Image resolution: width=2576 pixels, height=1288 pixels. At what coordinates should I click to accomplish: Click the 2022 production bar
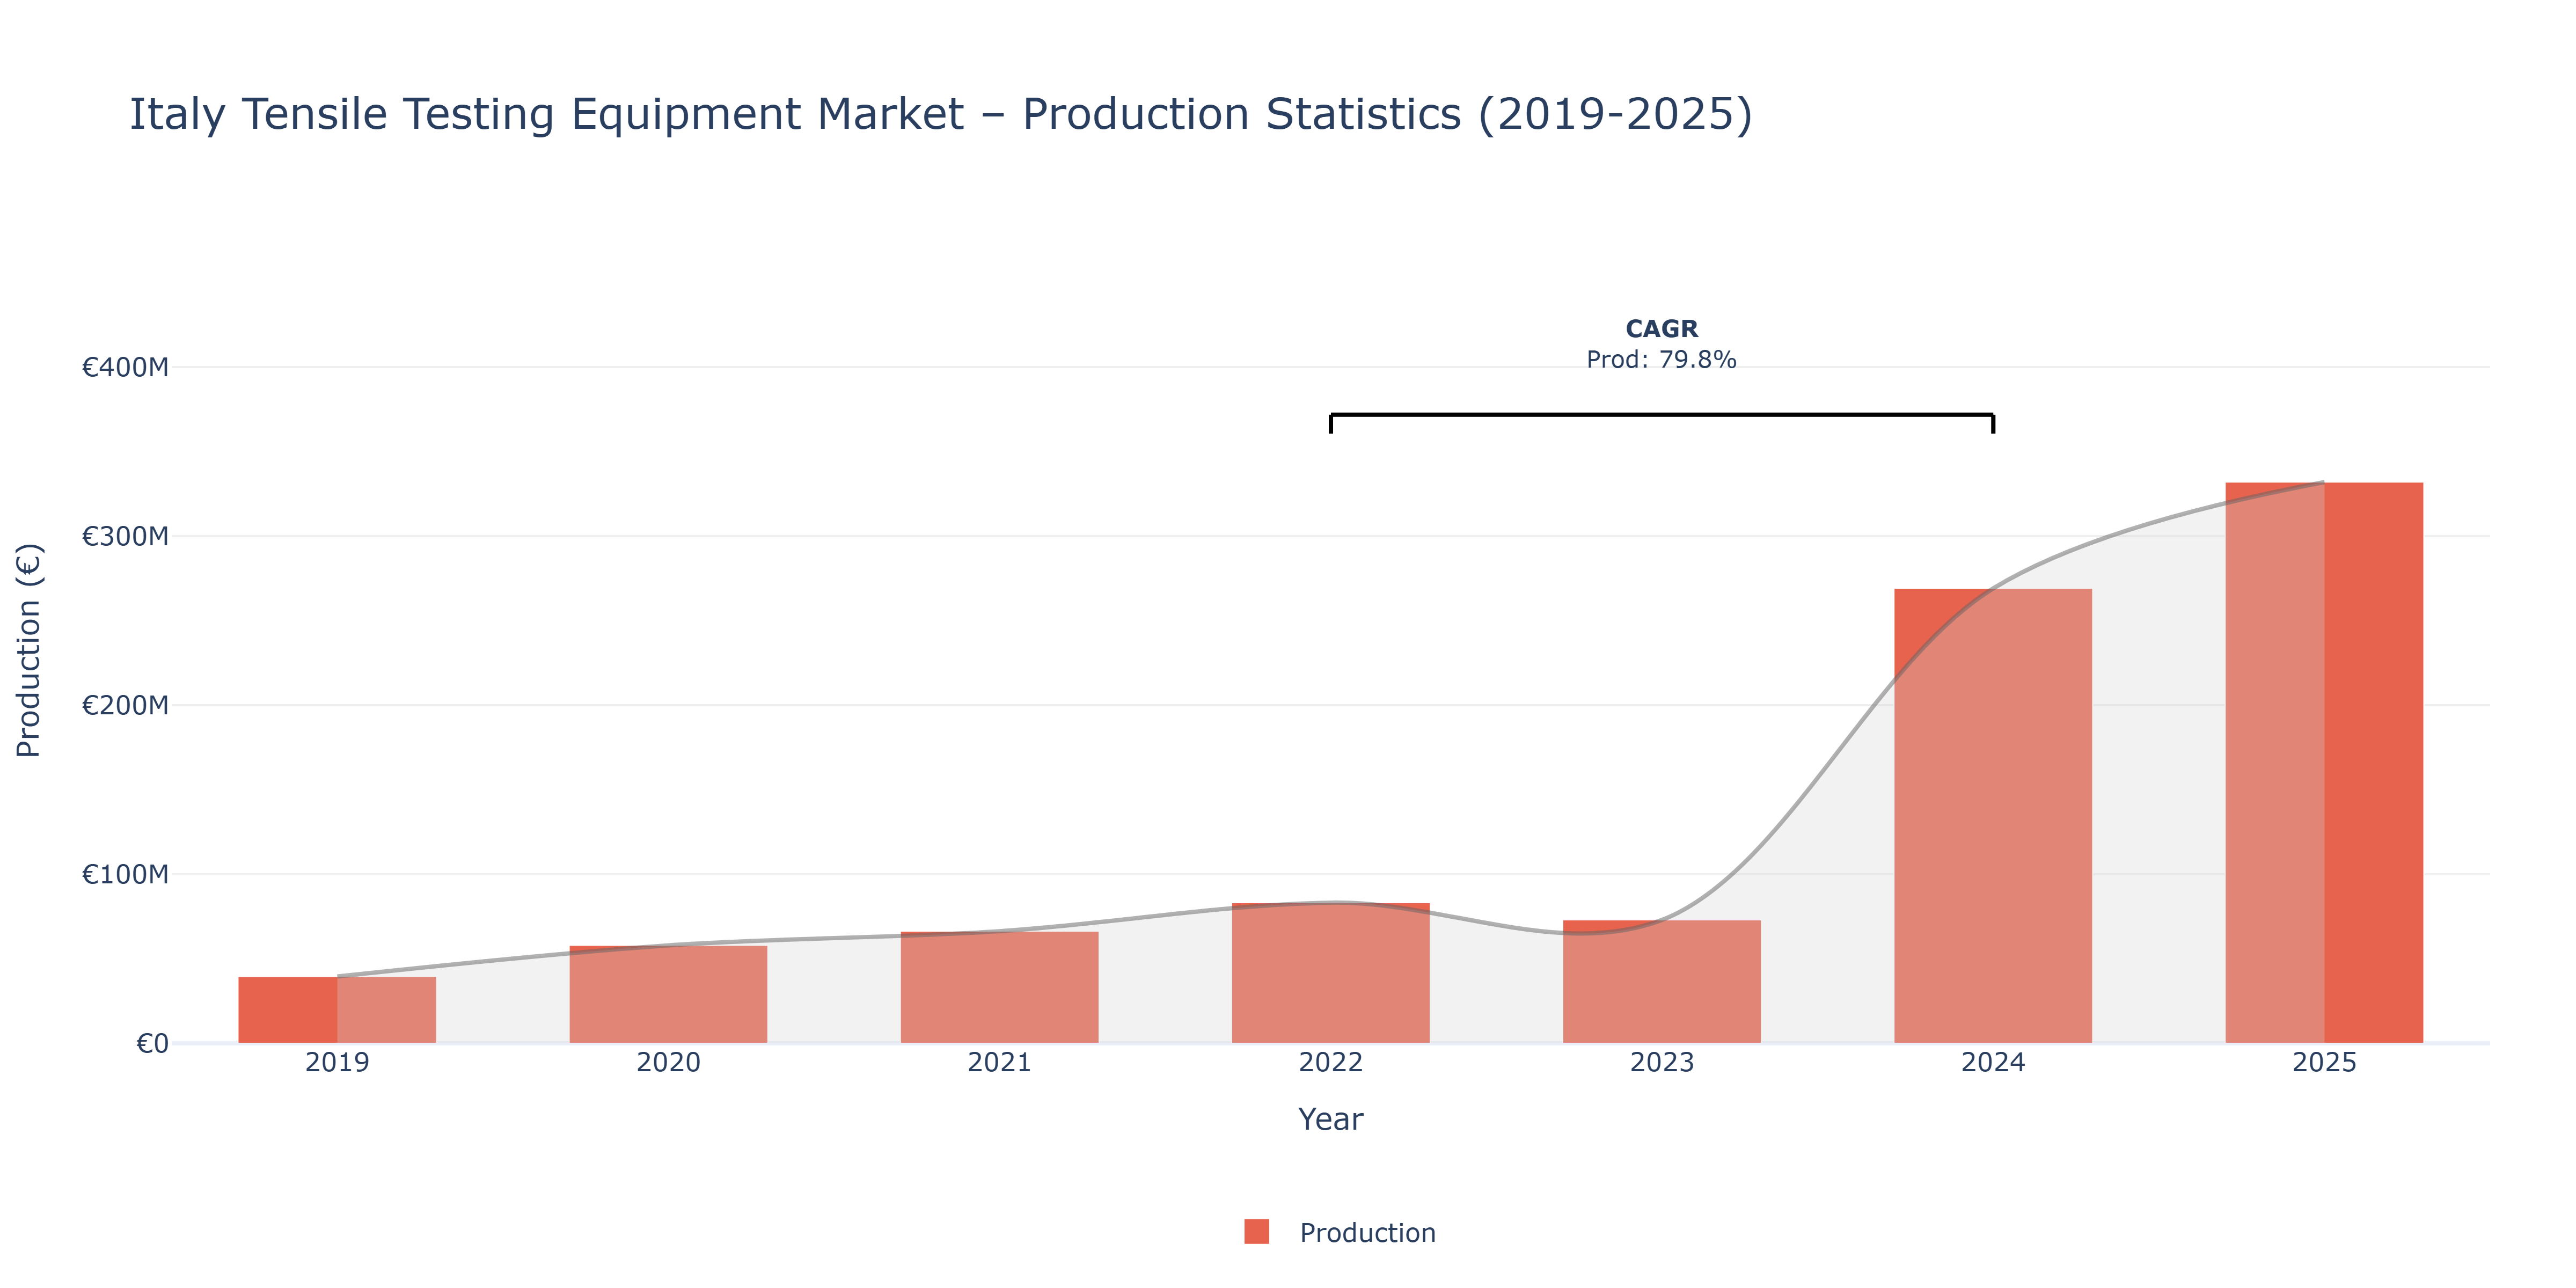[1330, 973]
